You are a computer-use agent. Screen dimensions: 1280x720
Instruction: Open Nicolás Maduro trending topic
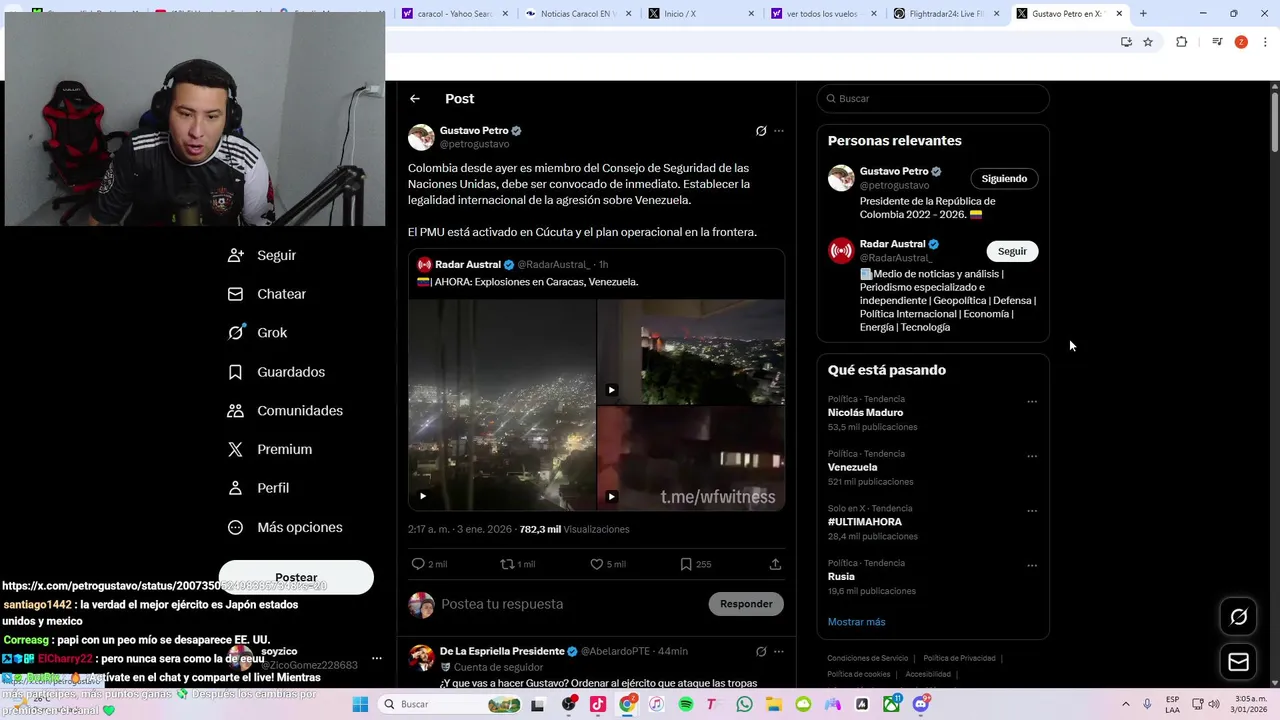point(865,413)
